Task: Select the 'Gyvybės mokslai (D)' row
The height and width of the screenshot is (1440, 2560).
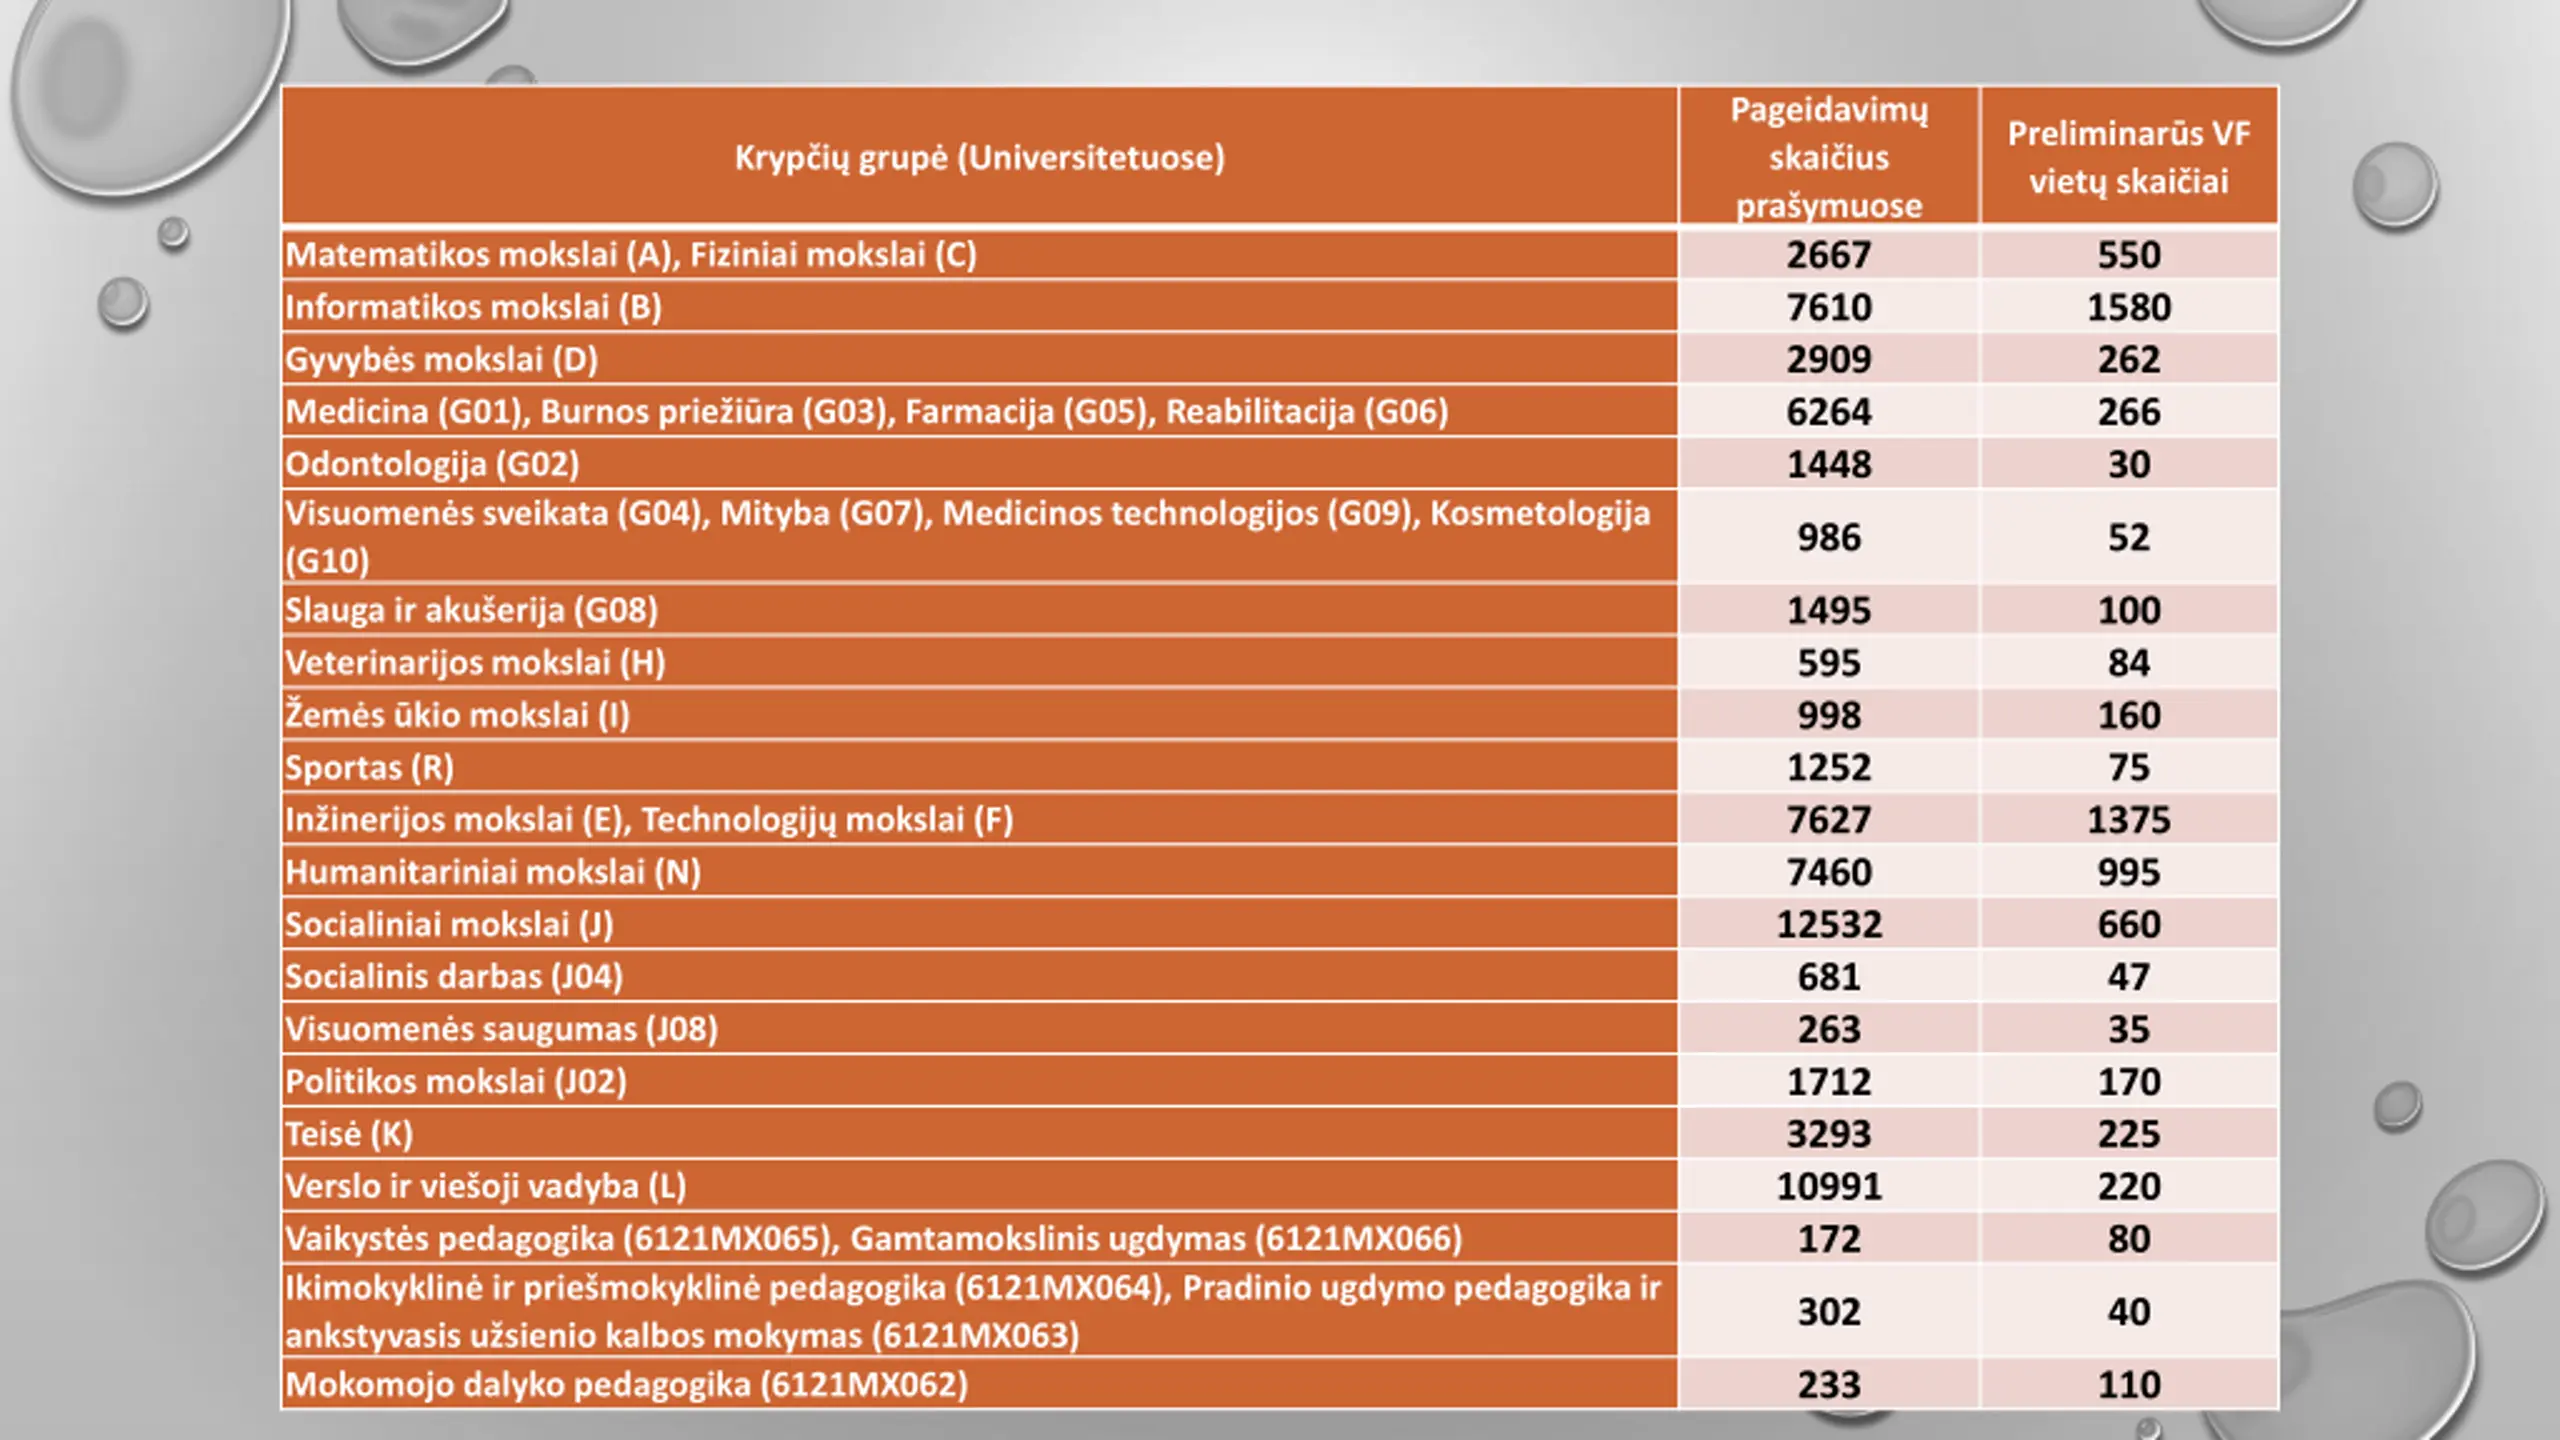Action: coord(441,359)
